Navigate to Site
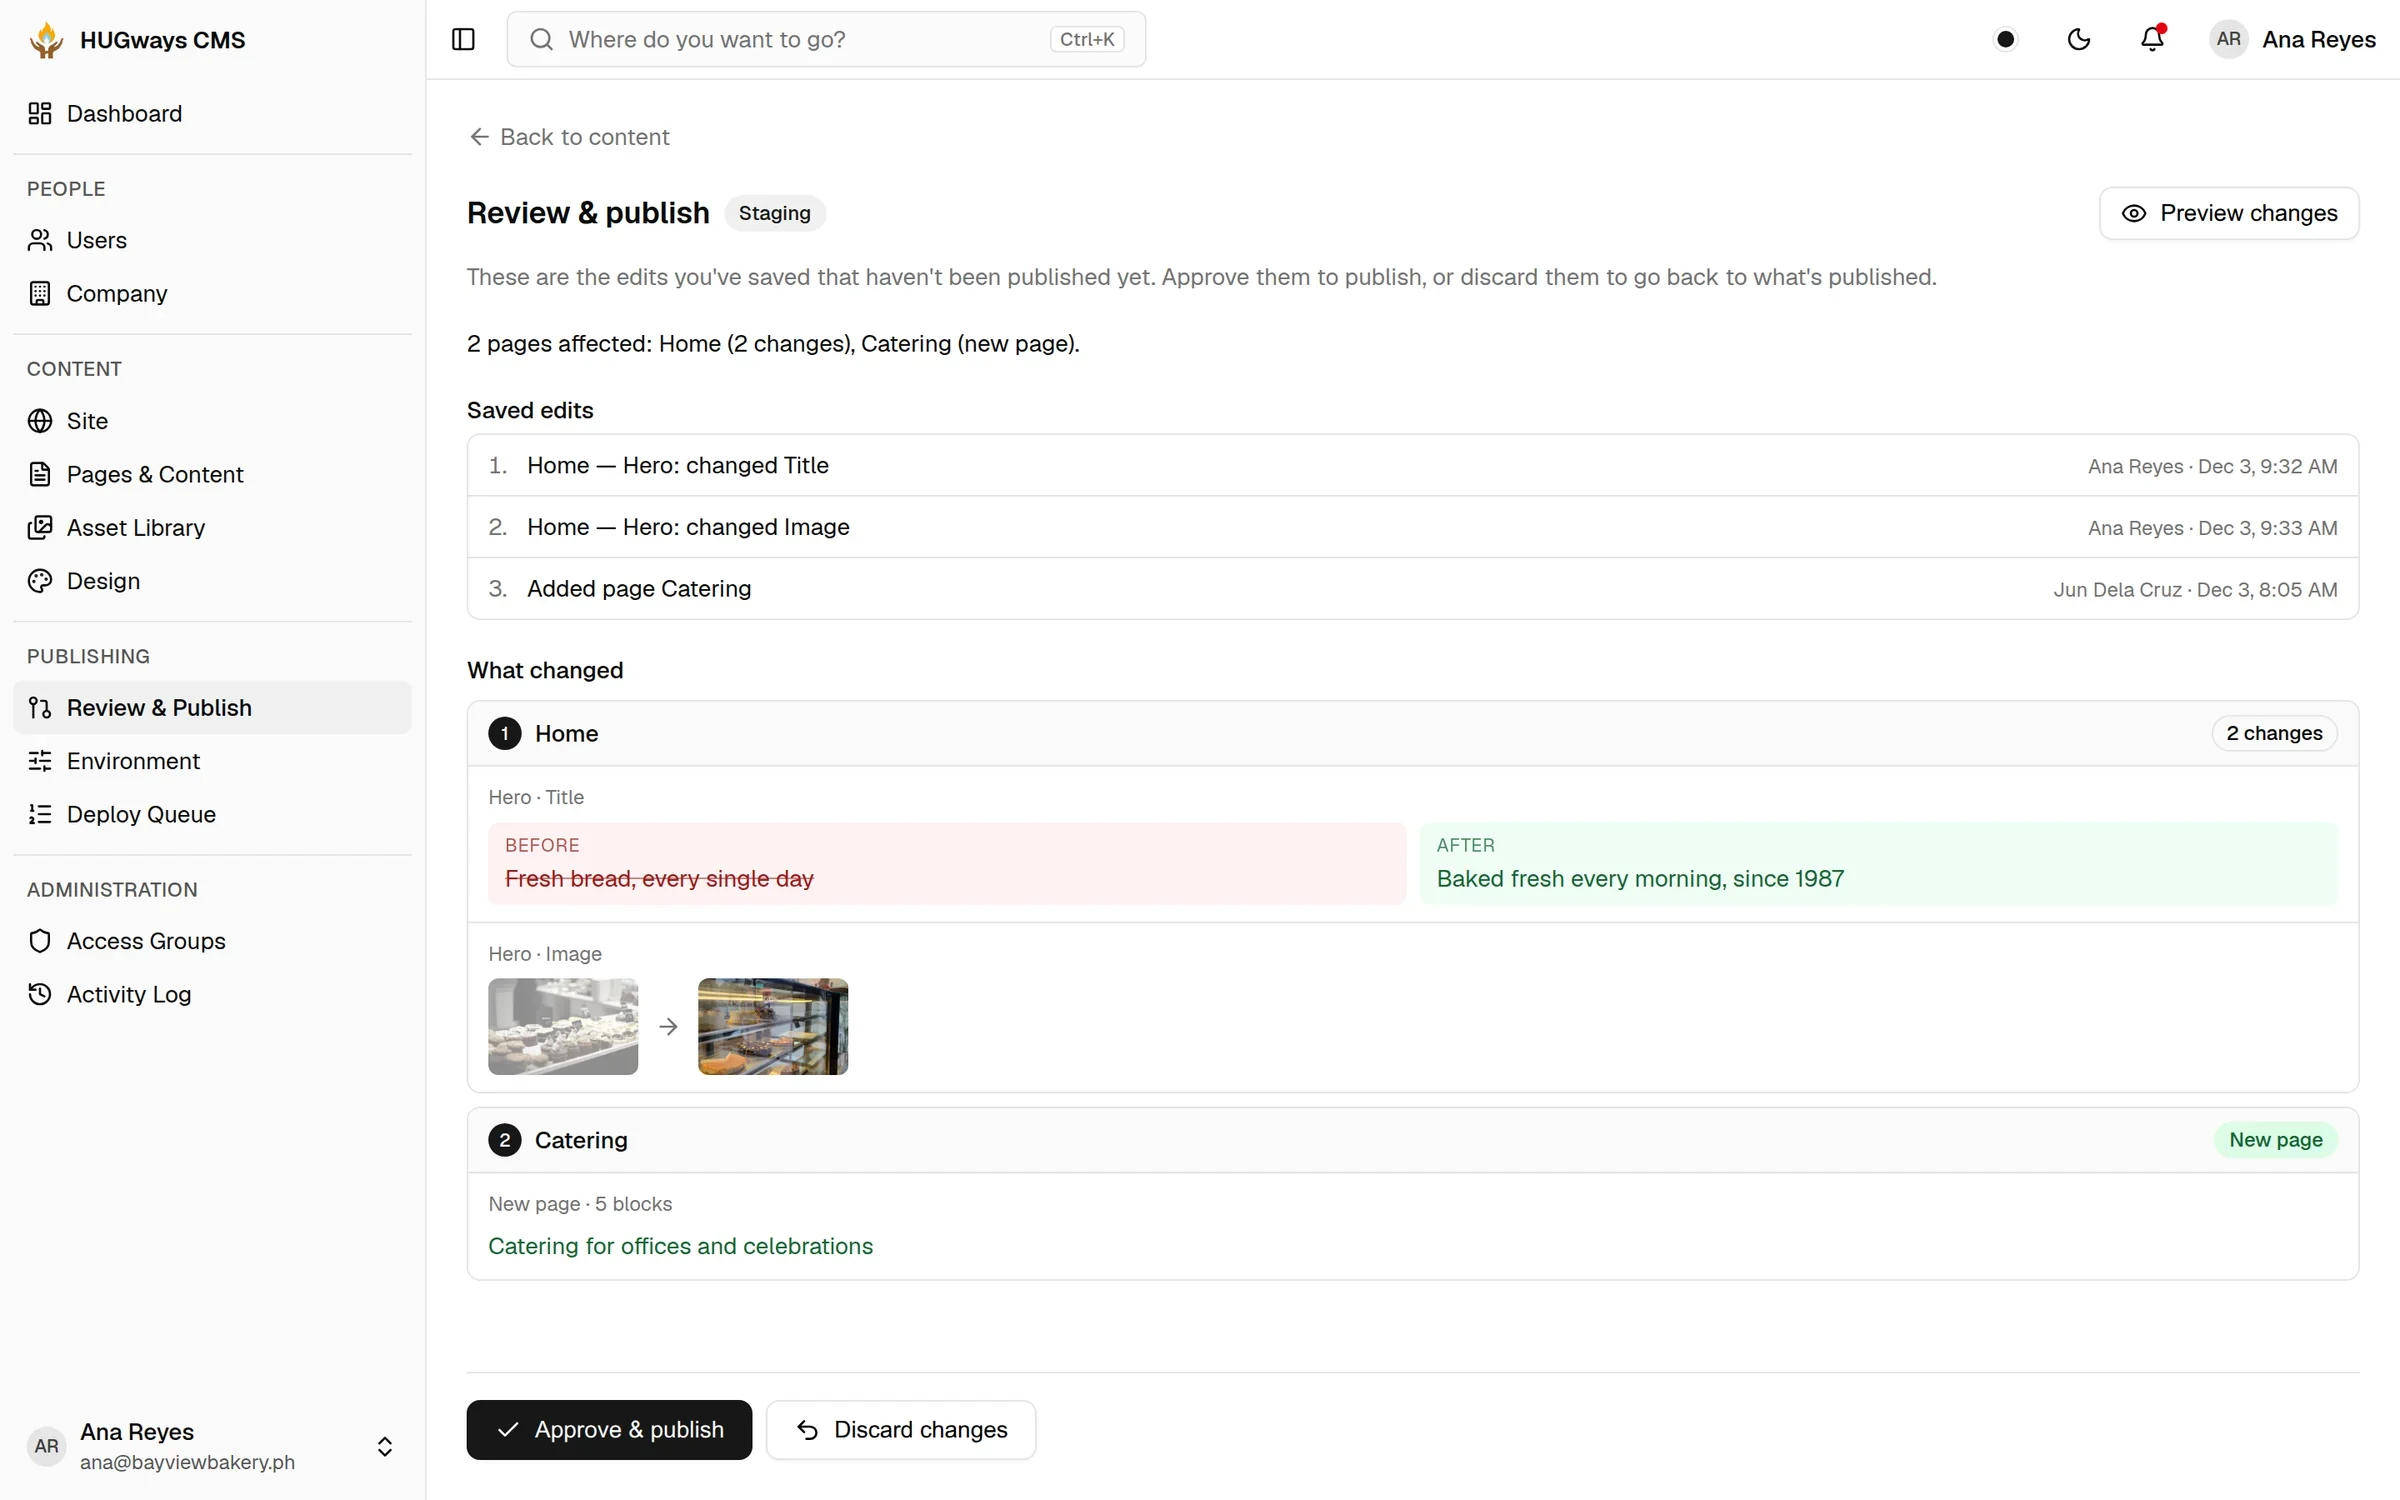Image resolution: width=2400 pixels, height=1500 pixels. click(x=212, y=421)
